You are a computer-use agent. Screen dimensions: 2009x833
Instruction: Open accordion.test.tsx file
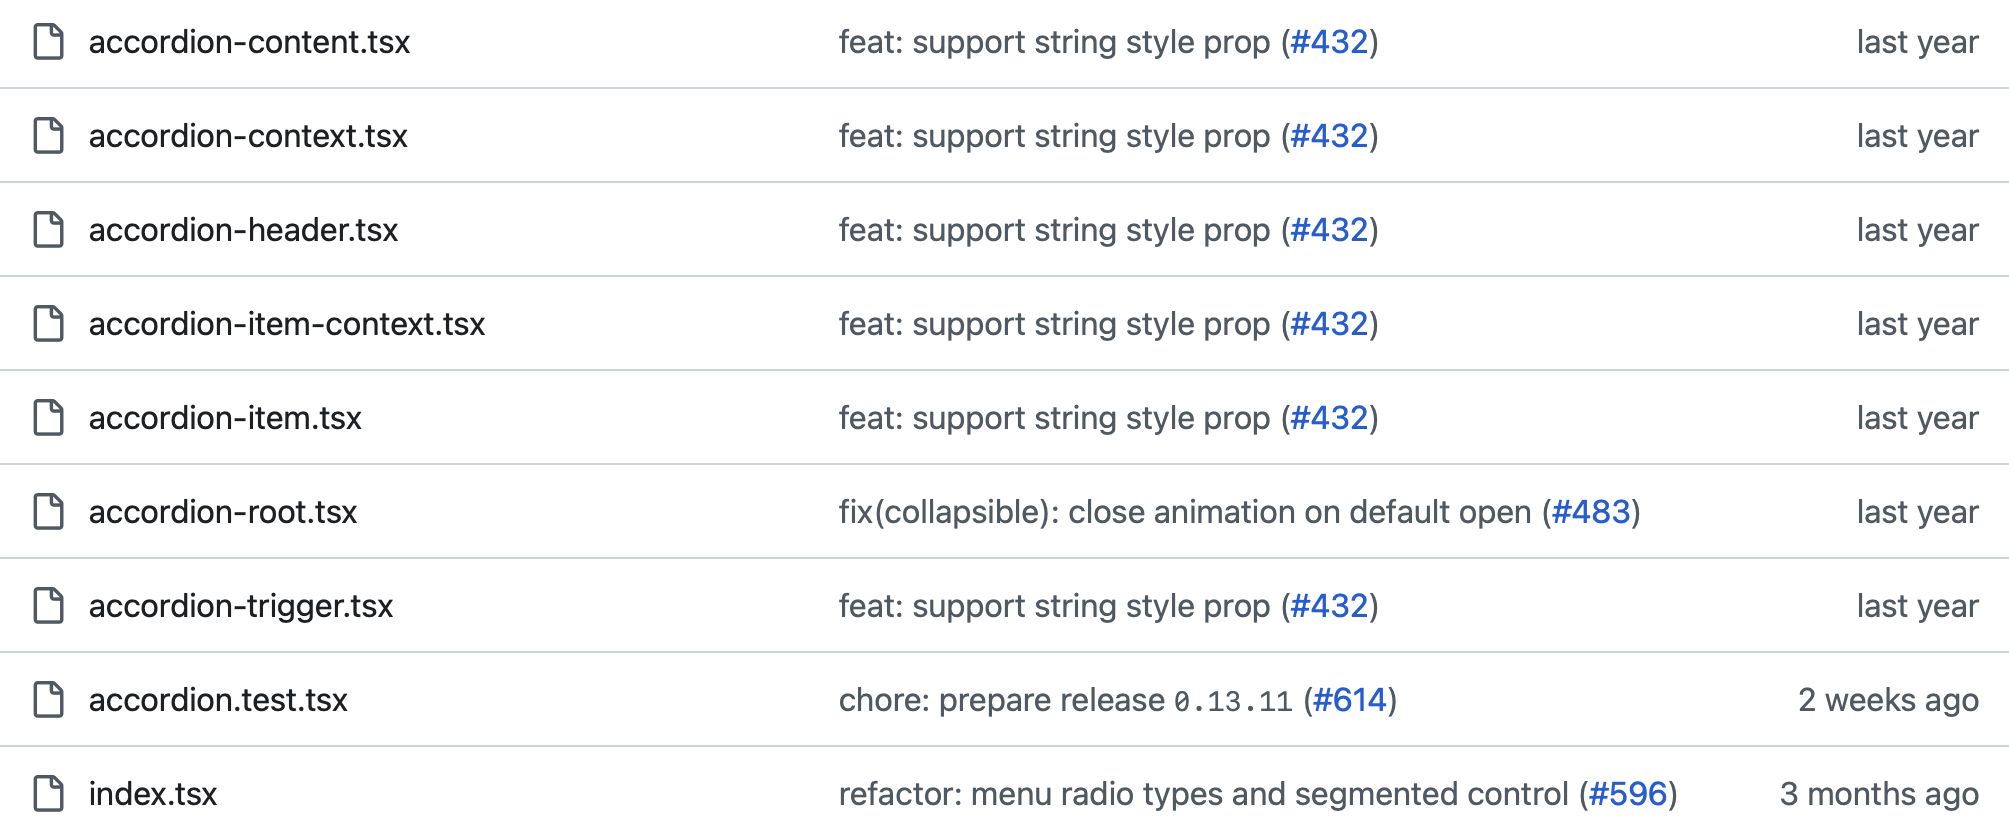coord(218,700)
